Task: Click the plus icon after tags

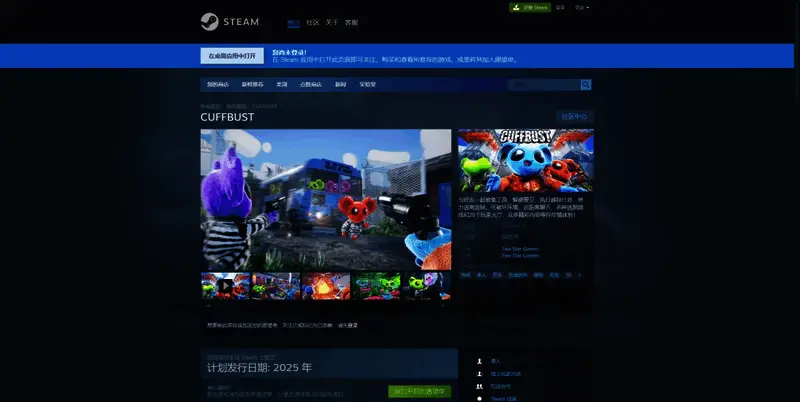Action: click(579, 274)
